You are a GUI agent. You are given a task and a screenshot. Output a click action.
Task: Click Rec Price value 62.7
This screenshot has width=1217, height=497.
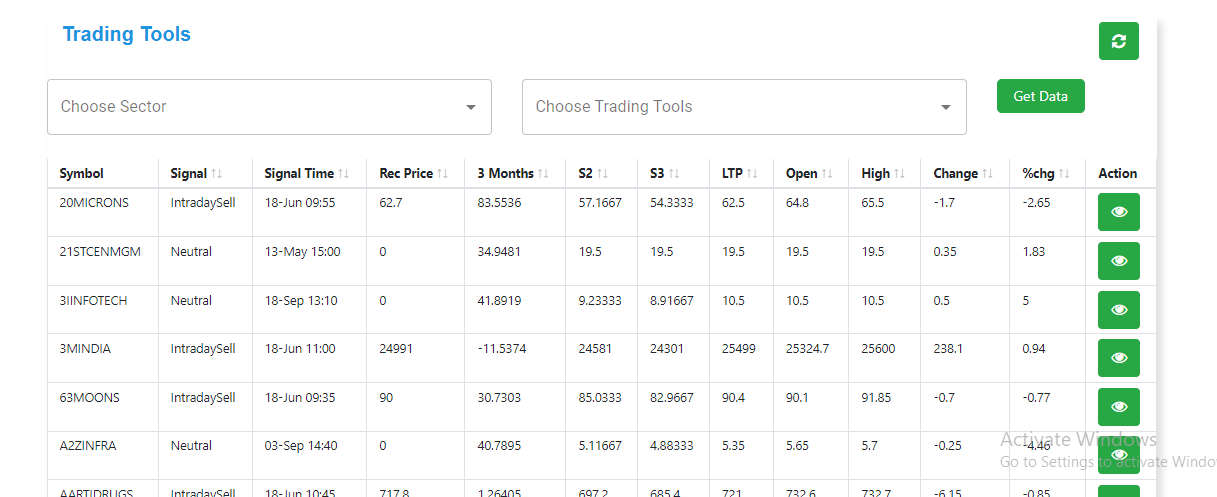pos(390,203)
